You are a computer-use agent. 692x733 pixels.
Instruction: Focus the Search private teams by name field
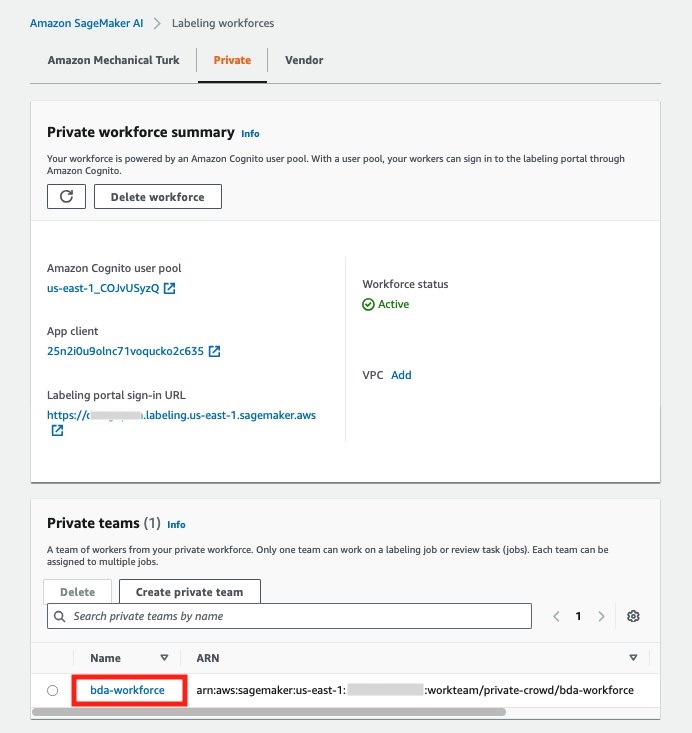tap(289, 616)
